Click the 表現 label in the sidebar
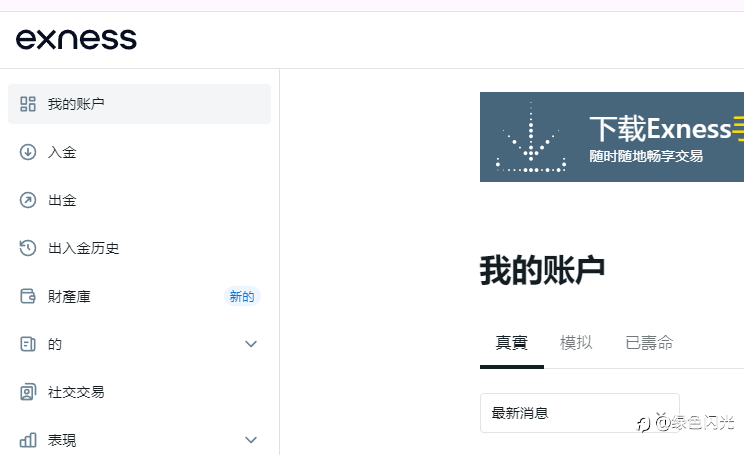This screenshot has width=744, height=455. 62,440
